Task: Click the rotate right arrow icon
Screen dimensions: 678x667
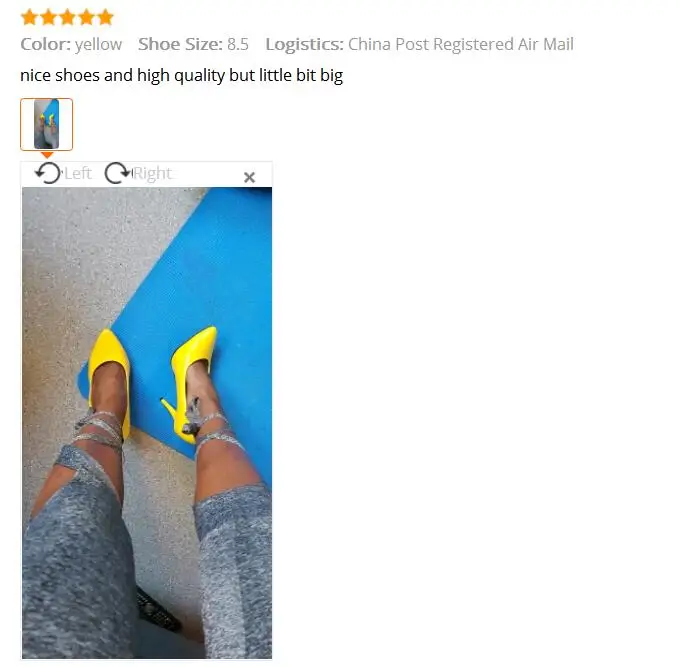Action: pos(118,173)
